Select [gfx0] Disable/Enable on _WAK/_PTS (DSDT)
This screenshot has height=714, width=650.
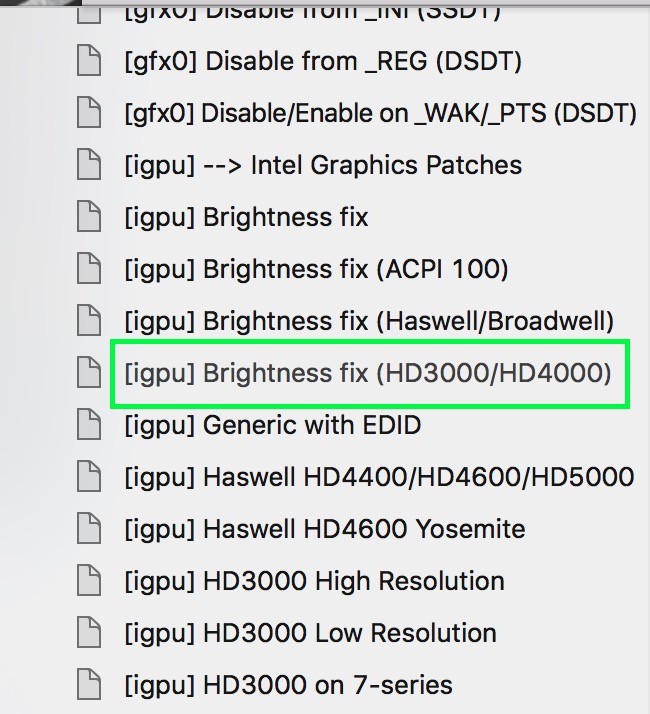click(380, 113)
